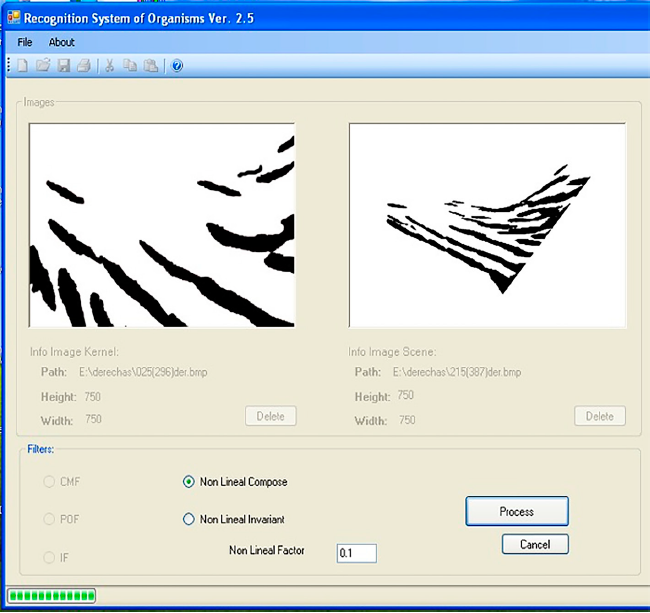Select the Non Lineal Invariant filter option
The image size is (650, 613).
[x=189, y=519]
